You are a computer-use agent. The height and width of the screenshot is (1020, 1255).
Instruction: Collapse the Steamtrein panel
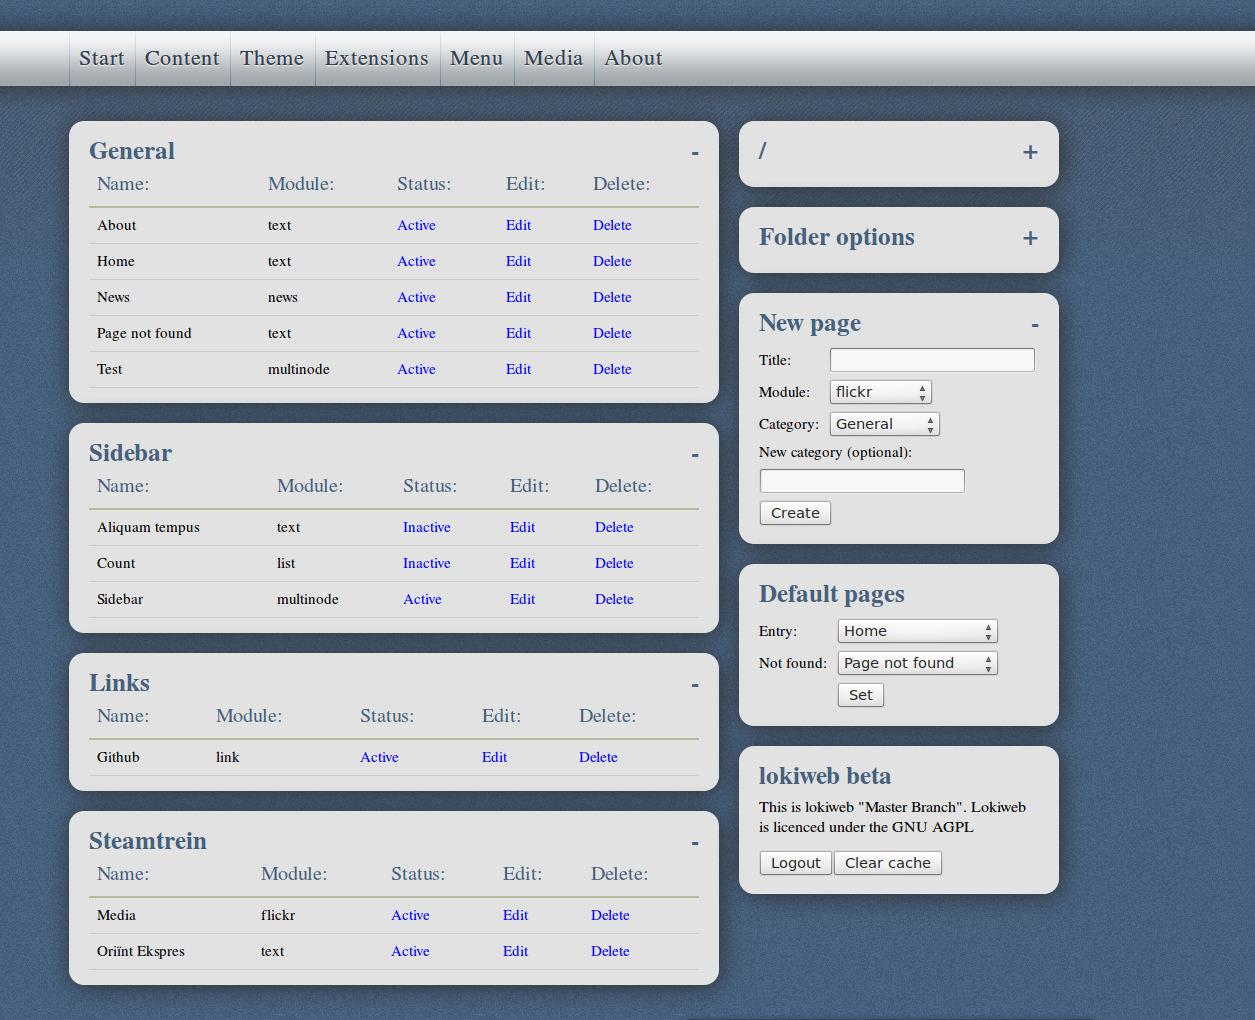pos(694,842)
